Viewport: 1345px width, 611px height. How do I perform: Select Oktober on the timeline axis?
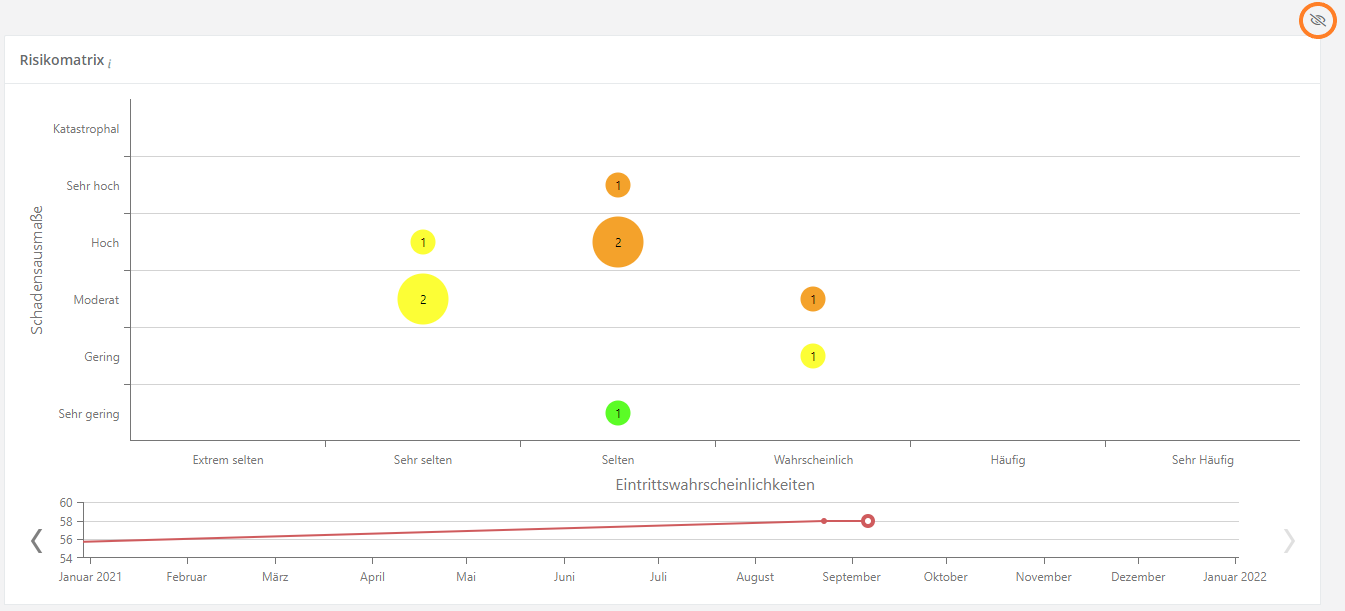click(945, 577)
